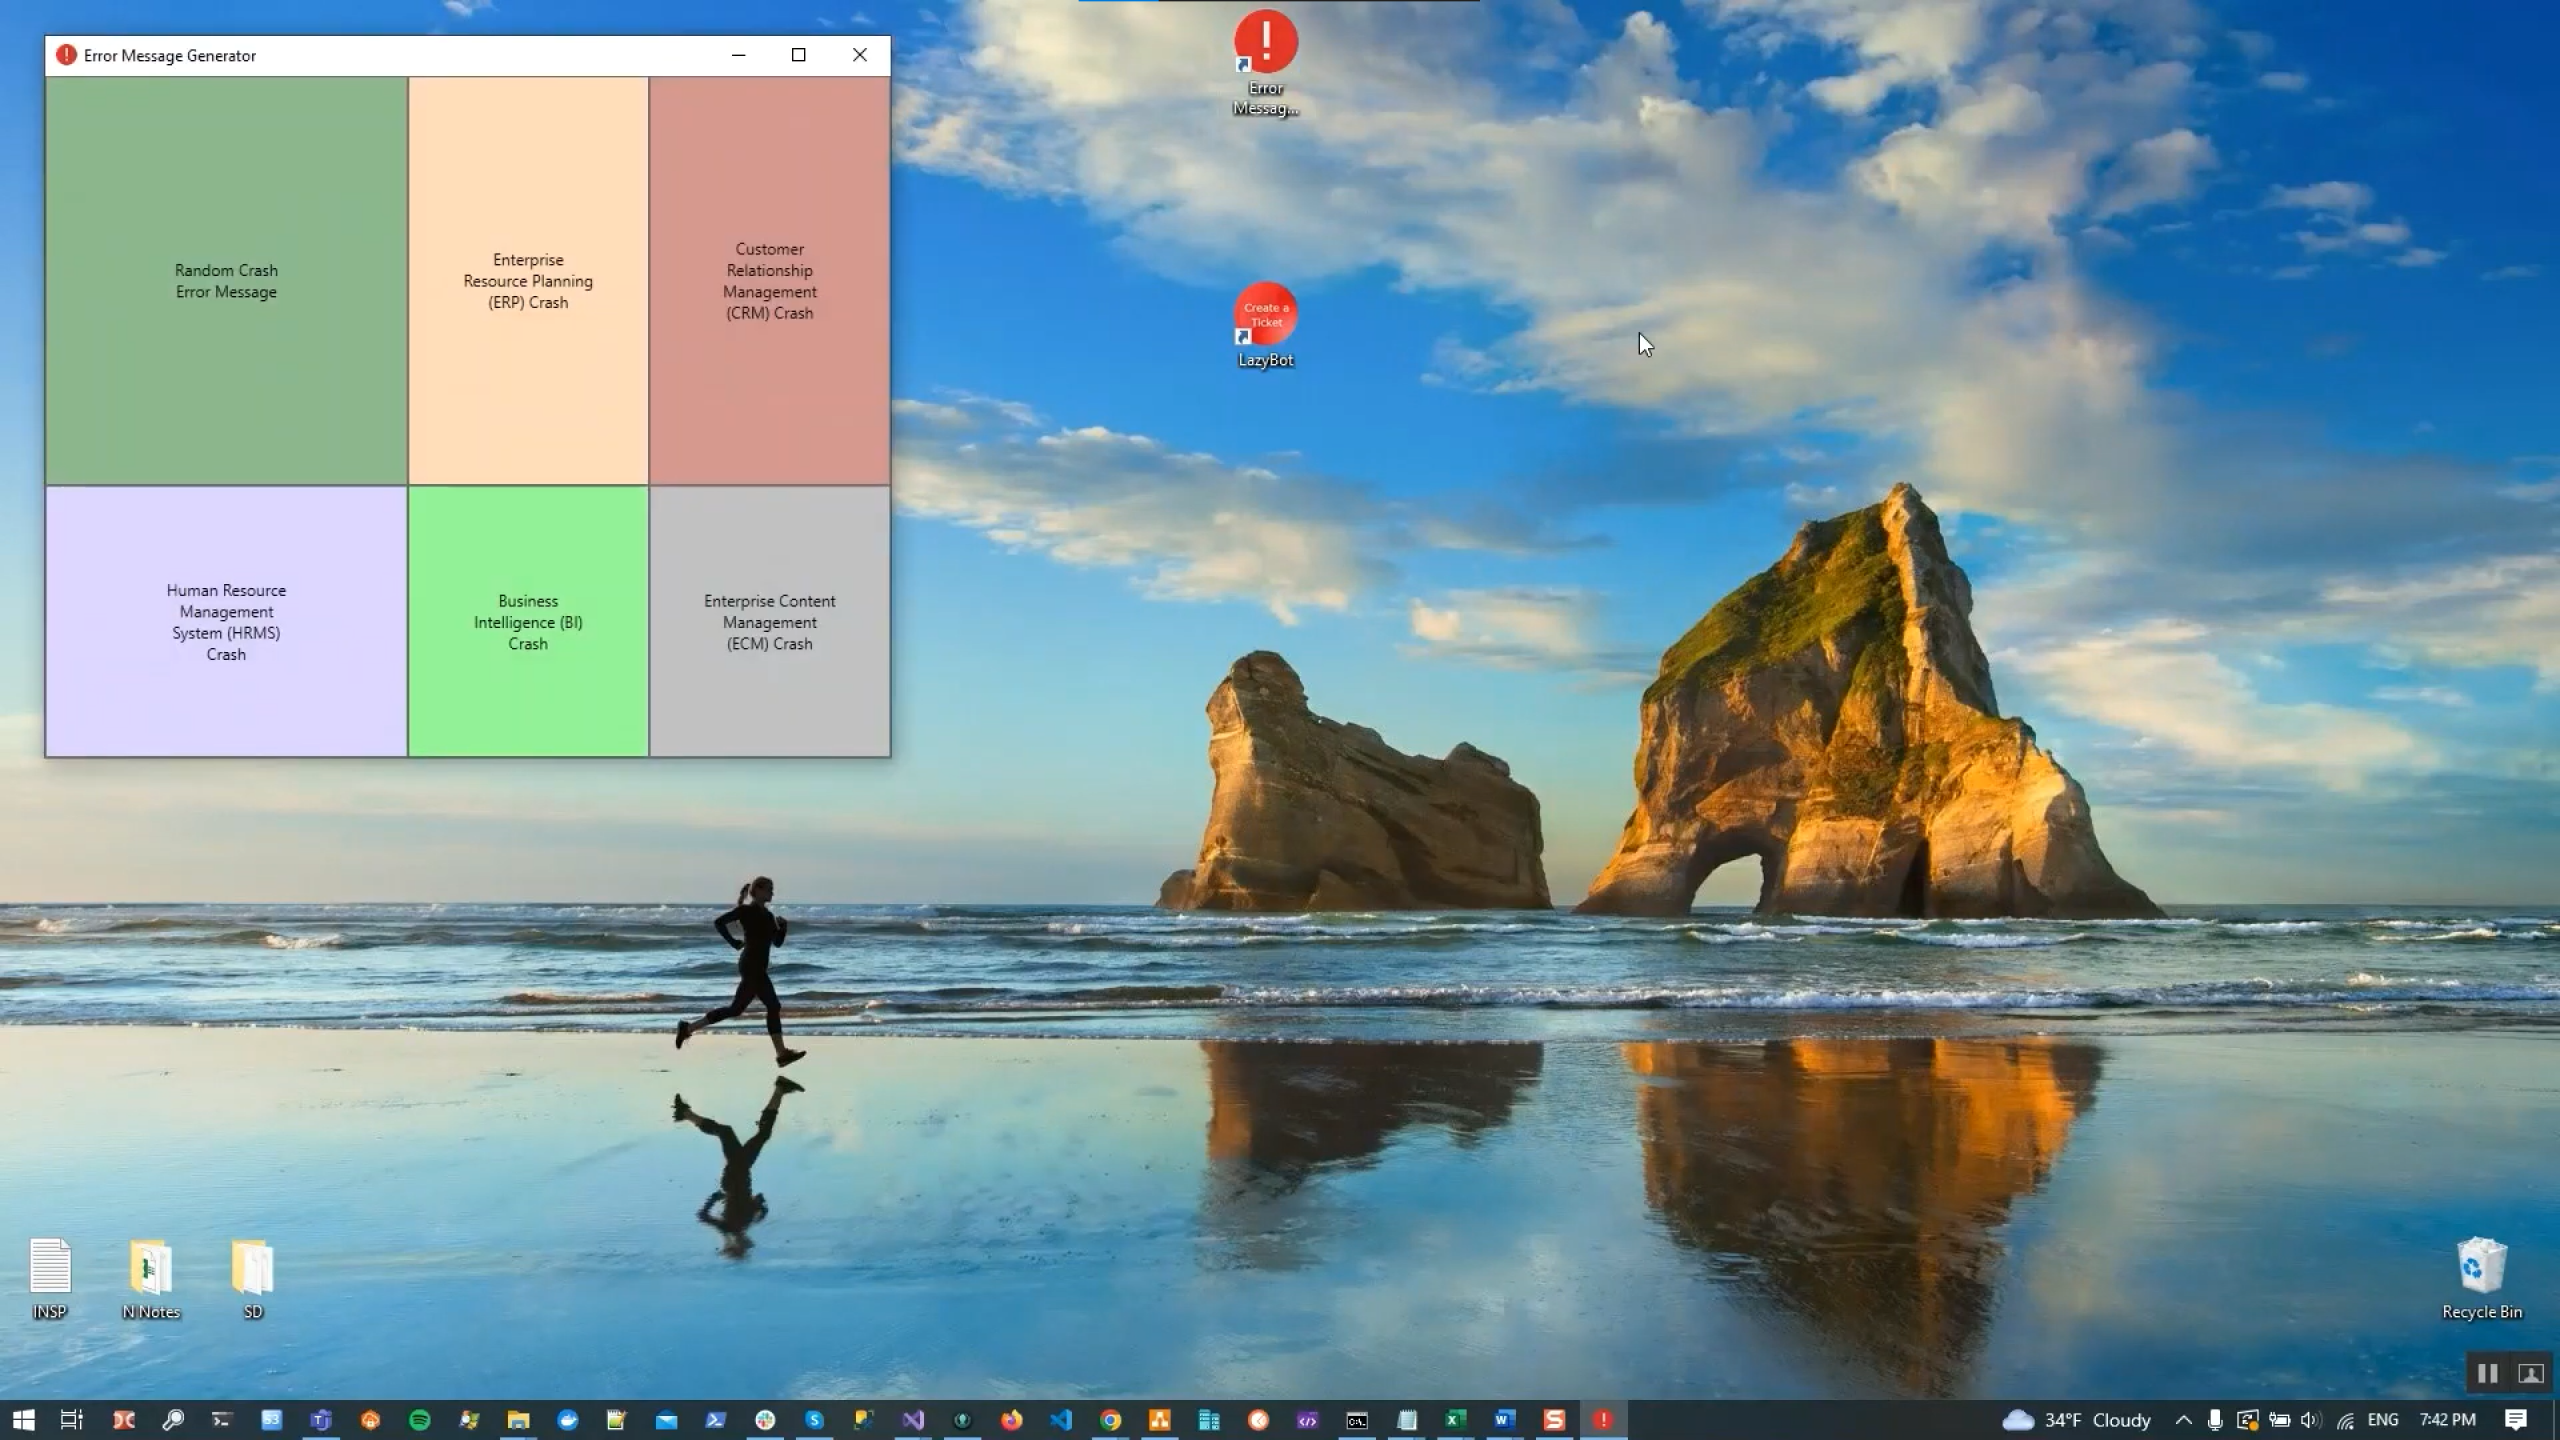Open Spotify from the taskbar

[420, 1420]
